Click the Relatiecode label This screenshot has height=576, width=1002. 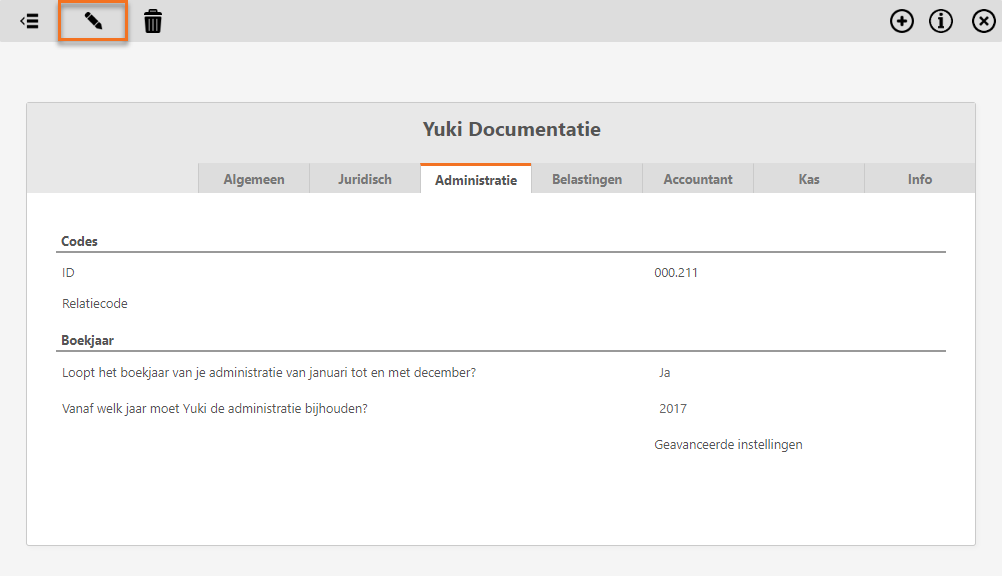coord(95,304)
